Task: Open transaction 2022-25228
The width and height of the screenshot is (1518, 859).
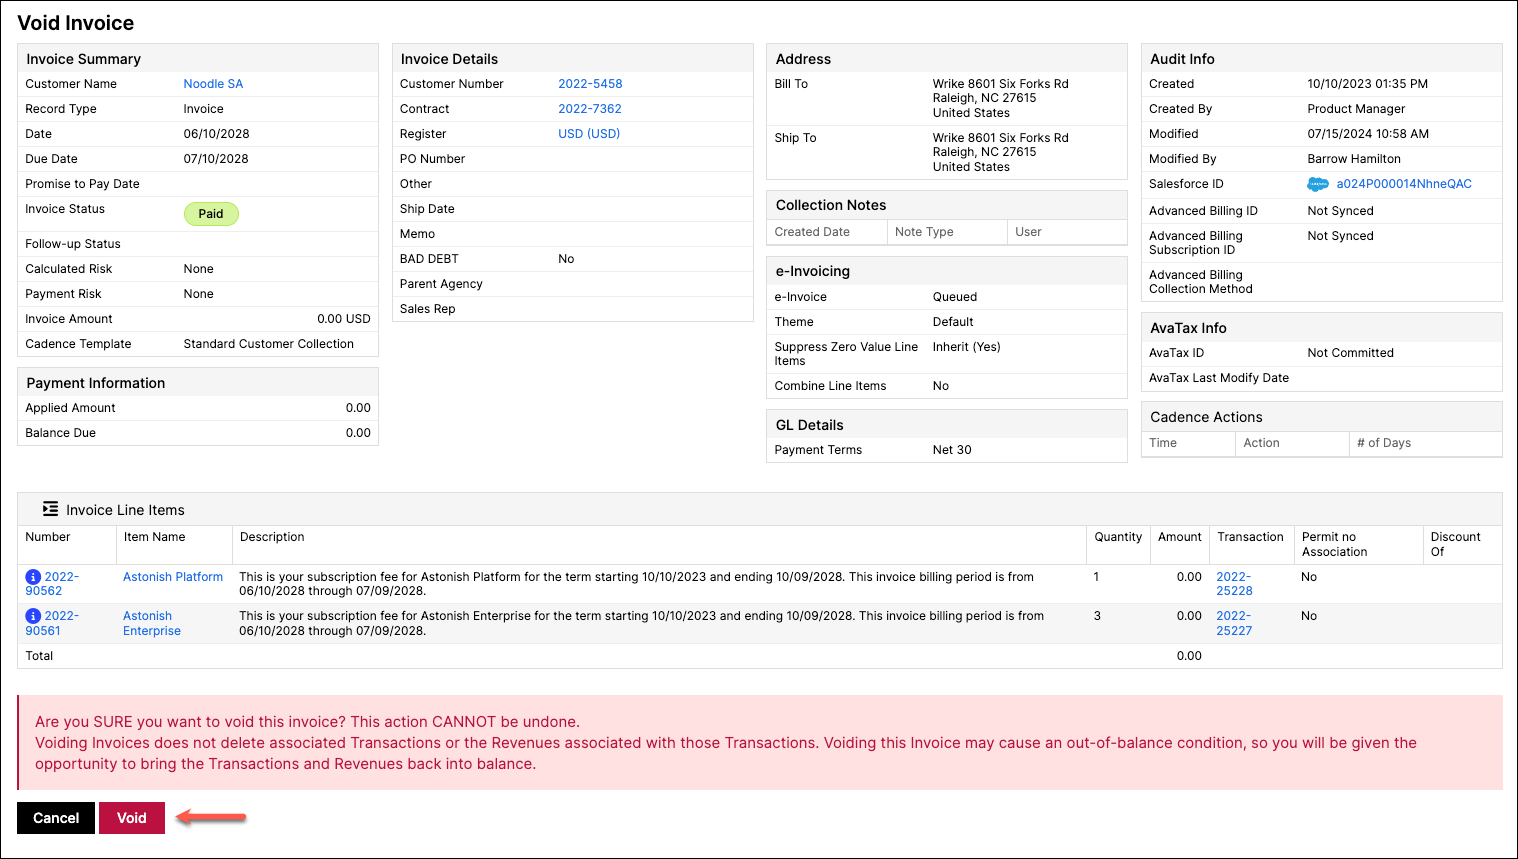Action: tap(1234, 584)
